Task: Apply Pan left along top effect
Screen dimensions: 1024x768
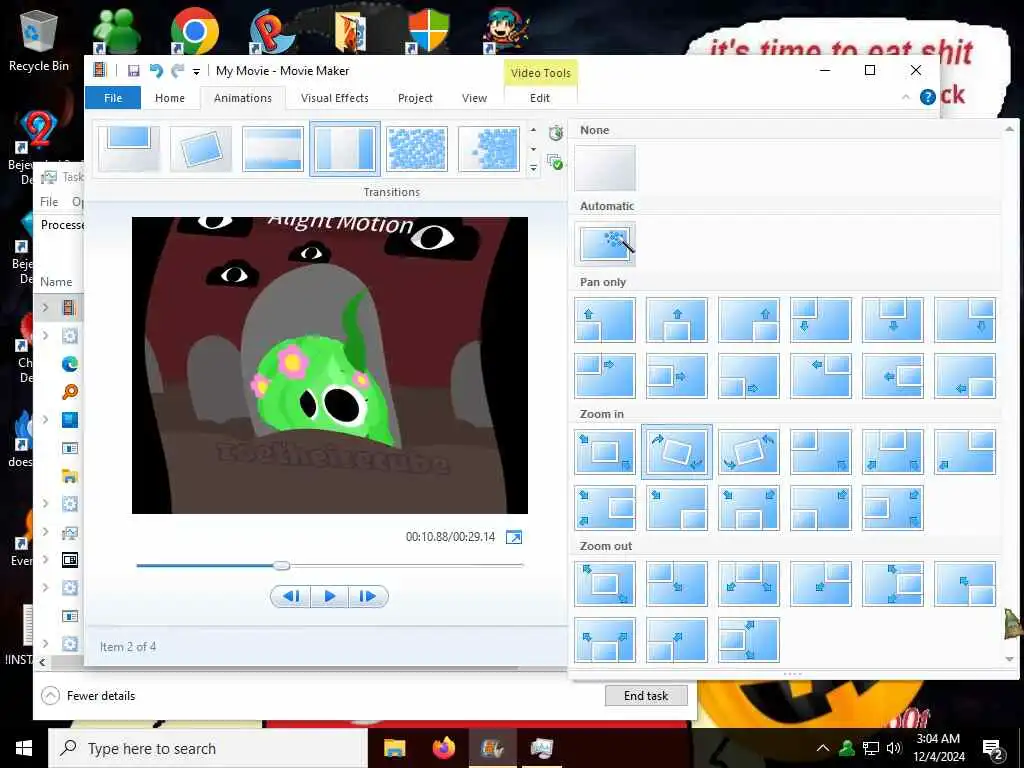Action: tap(821, 376)
